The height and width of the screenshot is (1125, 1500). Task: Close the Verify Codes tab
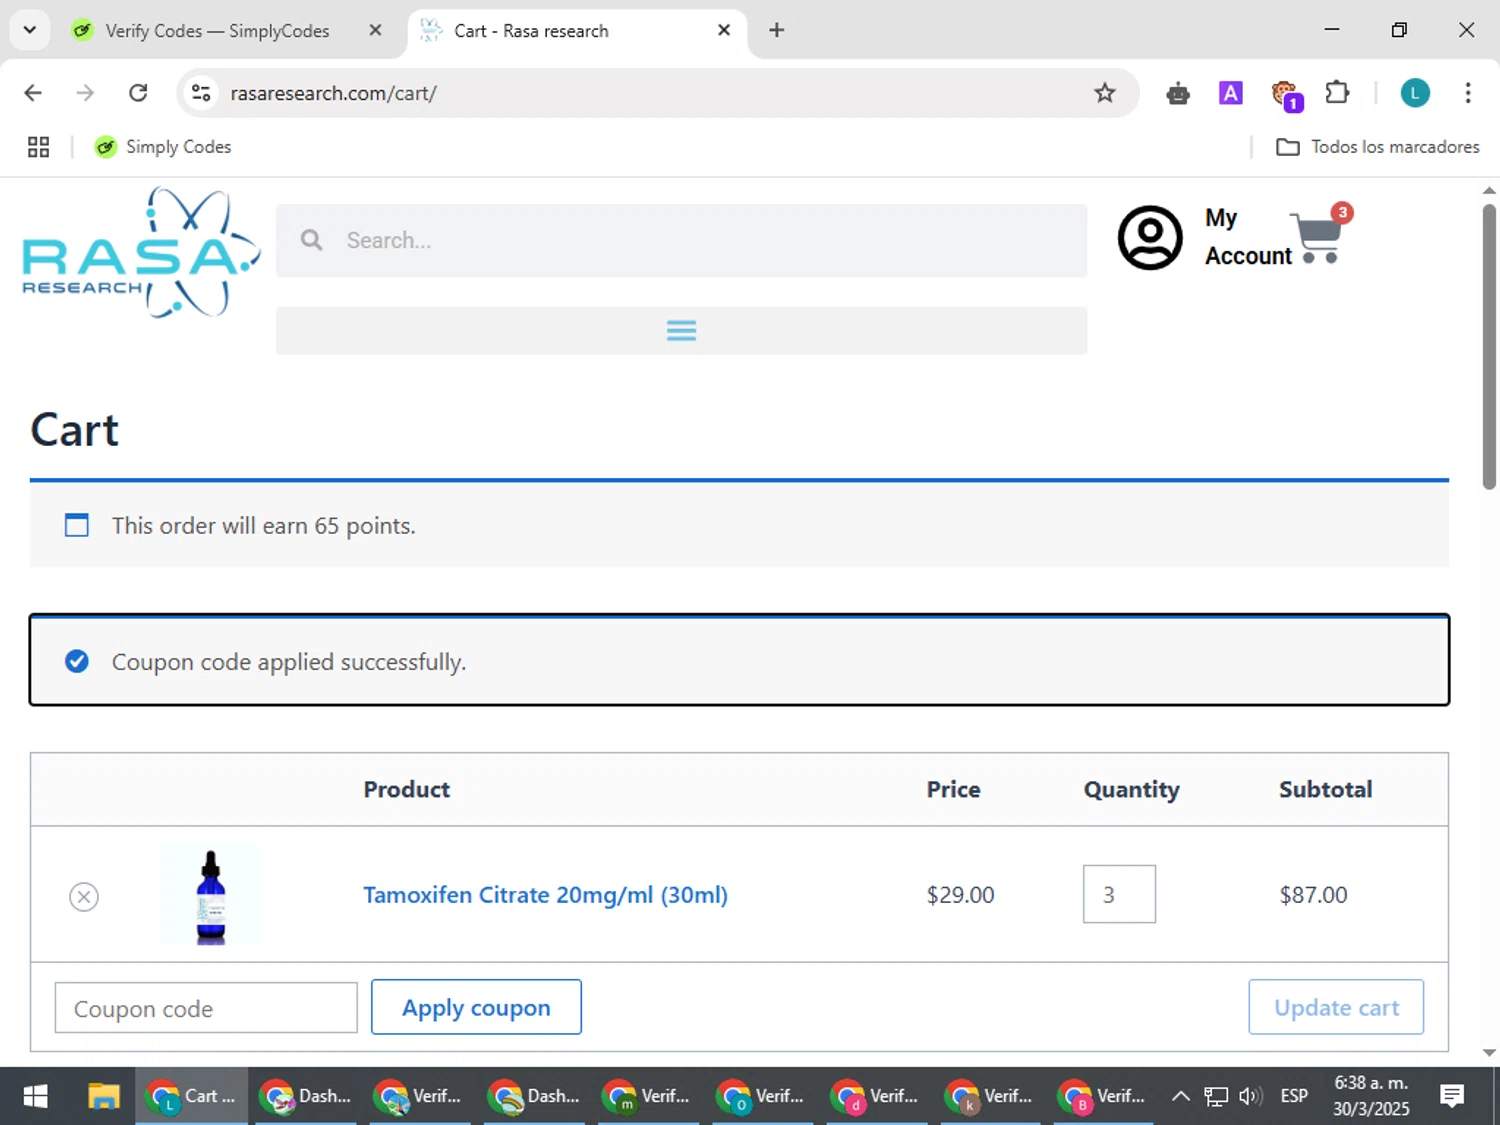click(375, 30)
